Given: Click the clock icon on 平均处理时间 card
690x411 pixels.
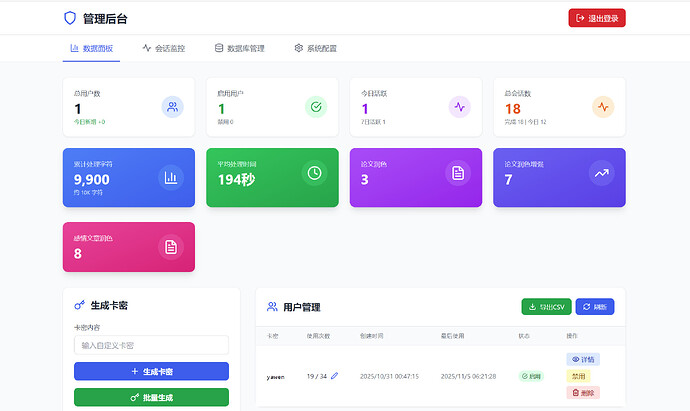Looking at the screenshot, I should pos(314,173).
